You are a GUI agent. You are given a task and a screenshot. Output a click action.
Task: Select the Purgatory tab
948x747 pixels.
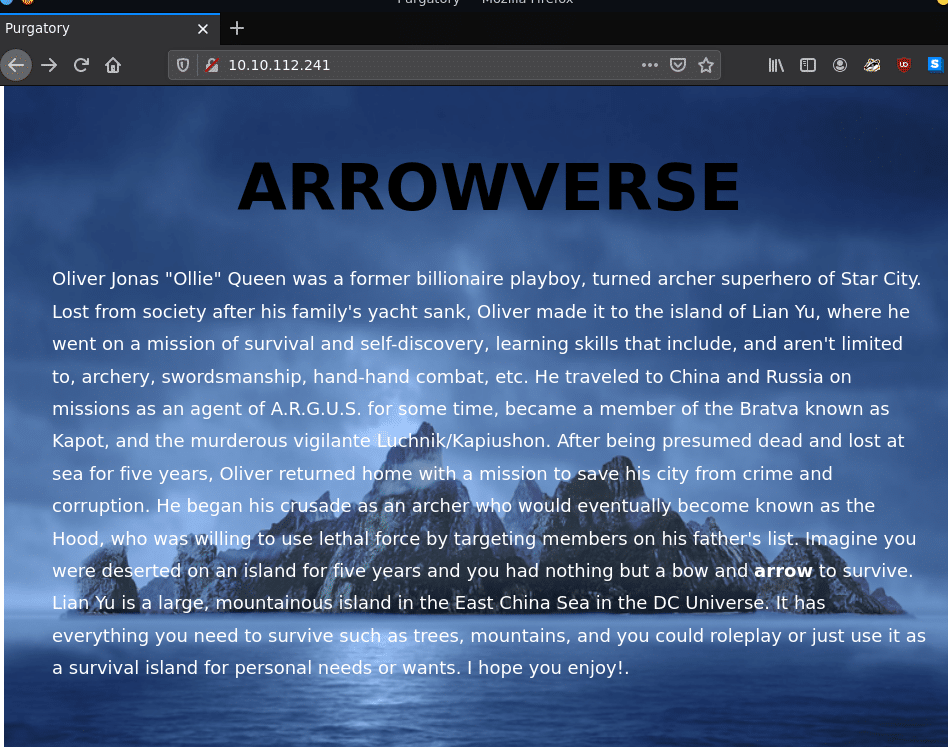pos(109,28)
